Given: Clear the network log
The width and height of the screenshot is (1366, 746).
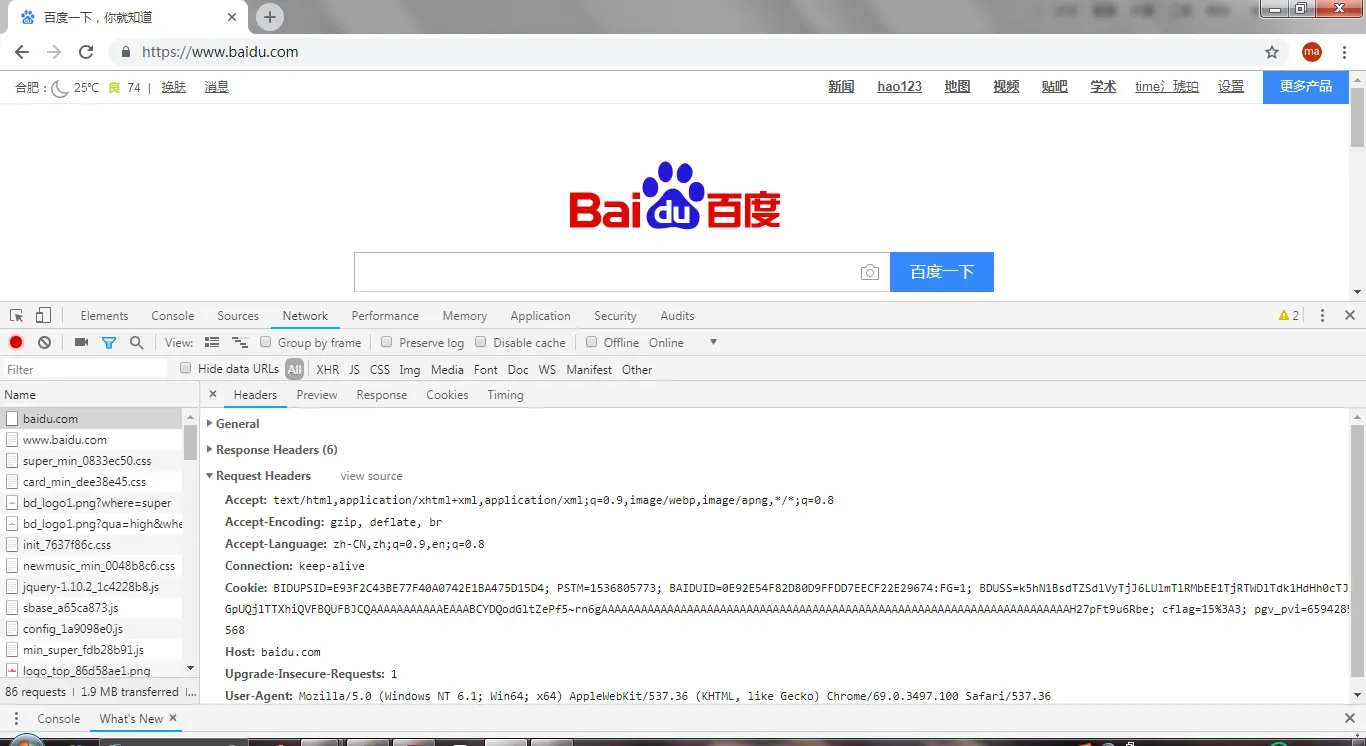Looking at the screenshot, I should (44, 342).
